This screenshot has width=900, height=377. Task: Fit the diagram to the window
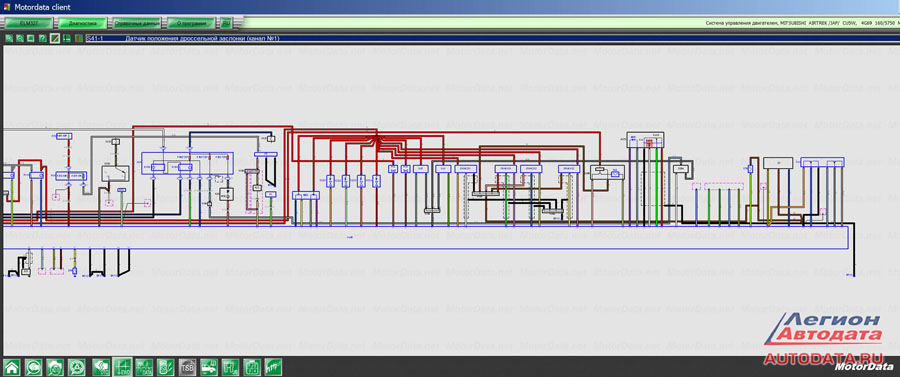coord(30,38)
